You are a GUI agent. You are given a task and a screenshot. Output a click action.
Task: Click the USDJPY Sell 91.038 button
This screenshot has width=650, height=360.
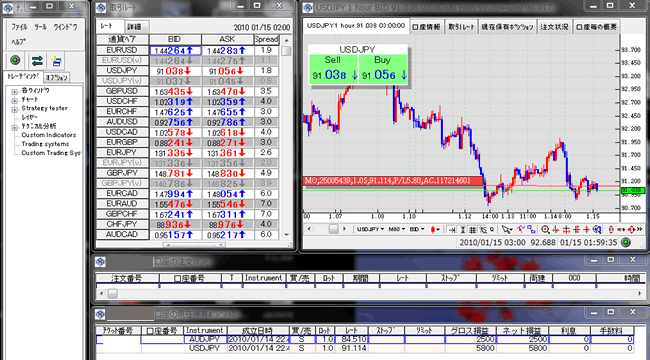point(333,69)
